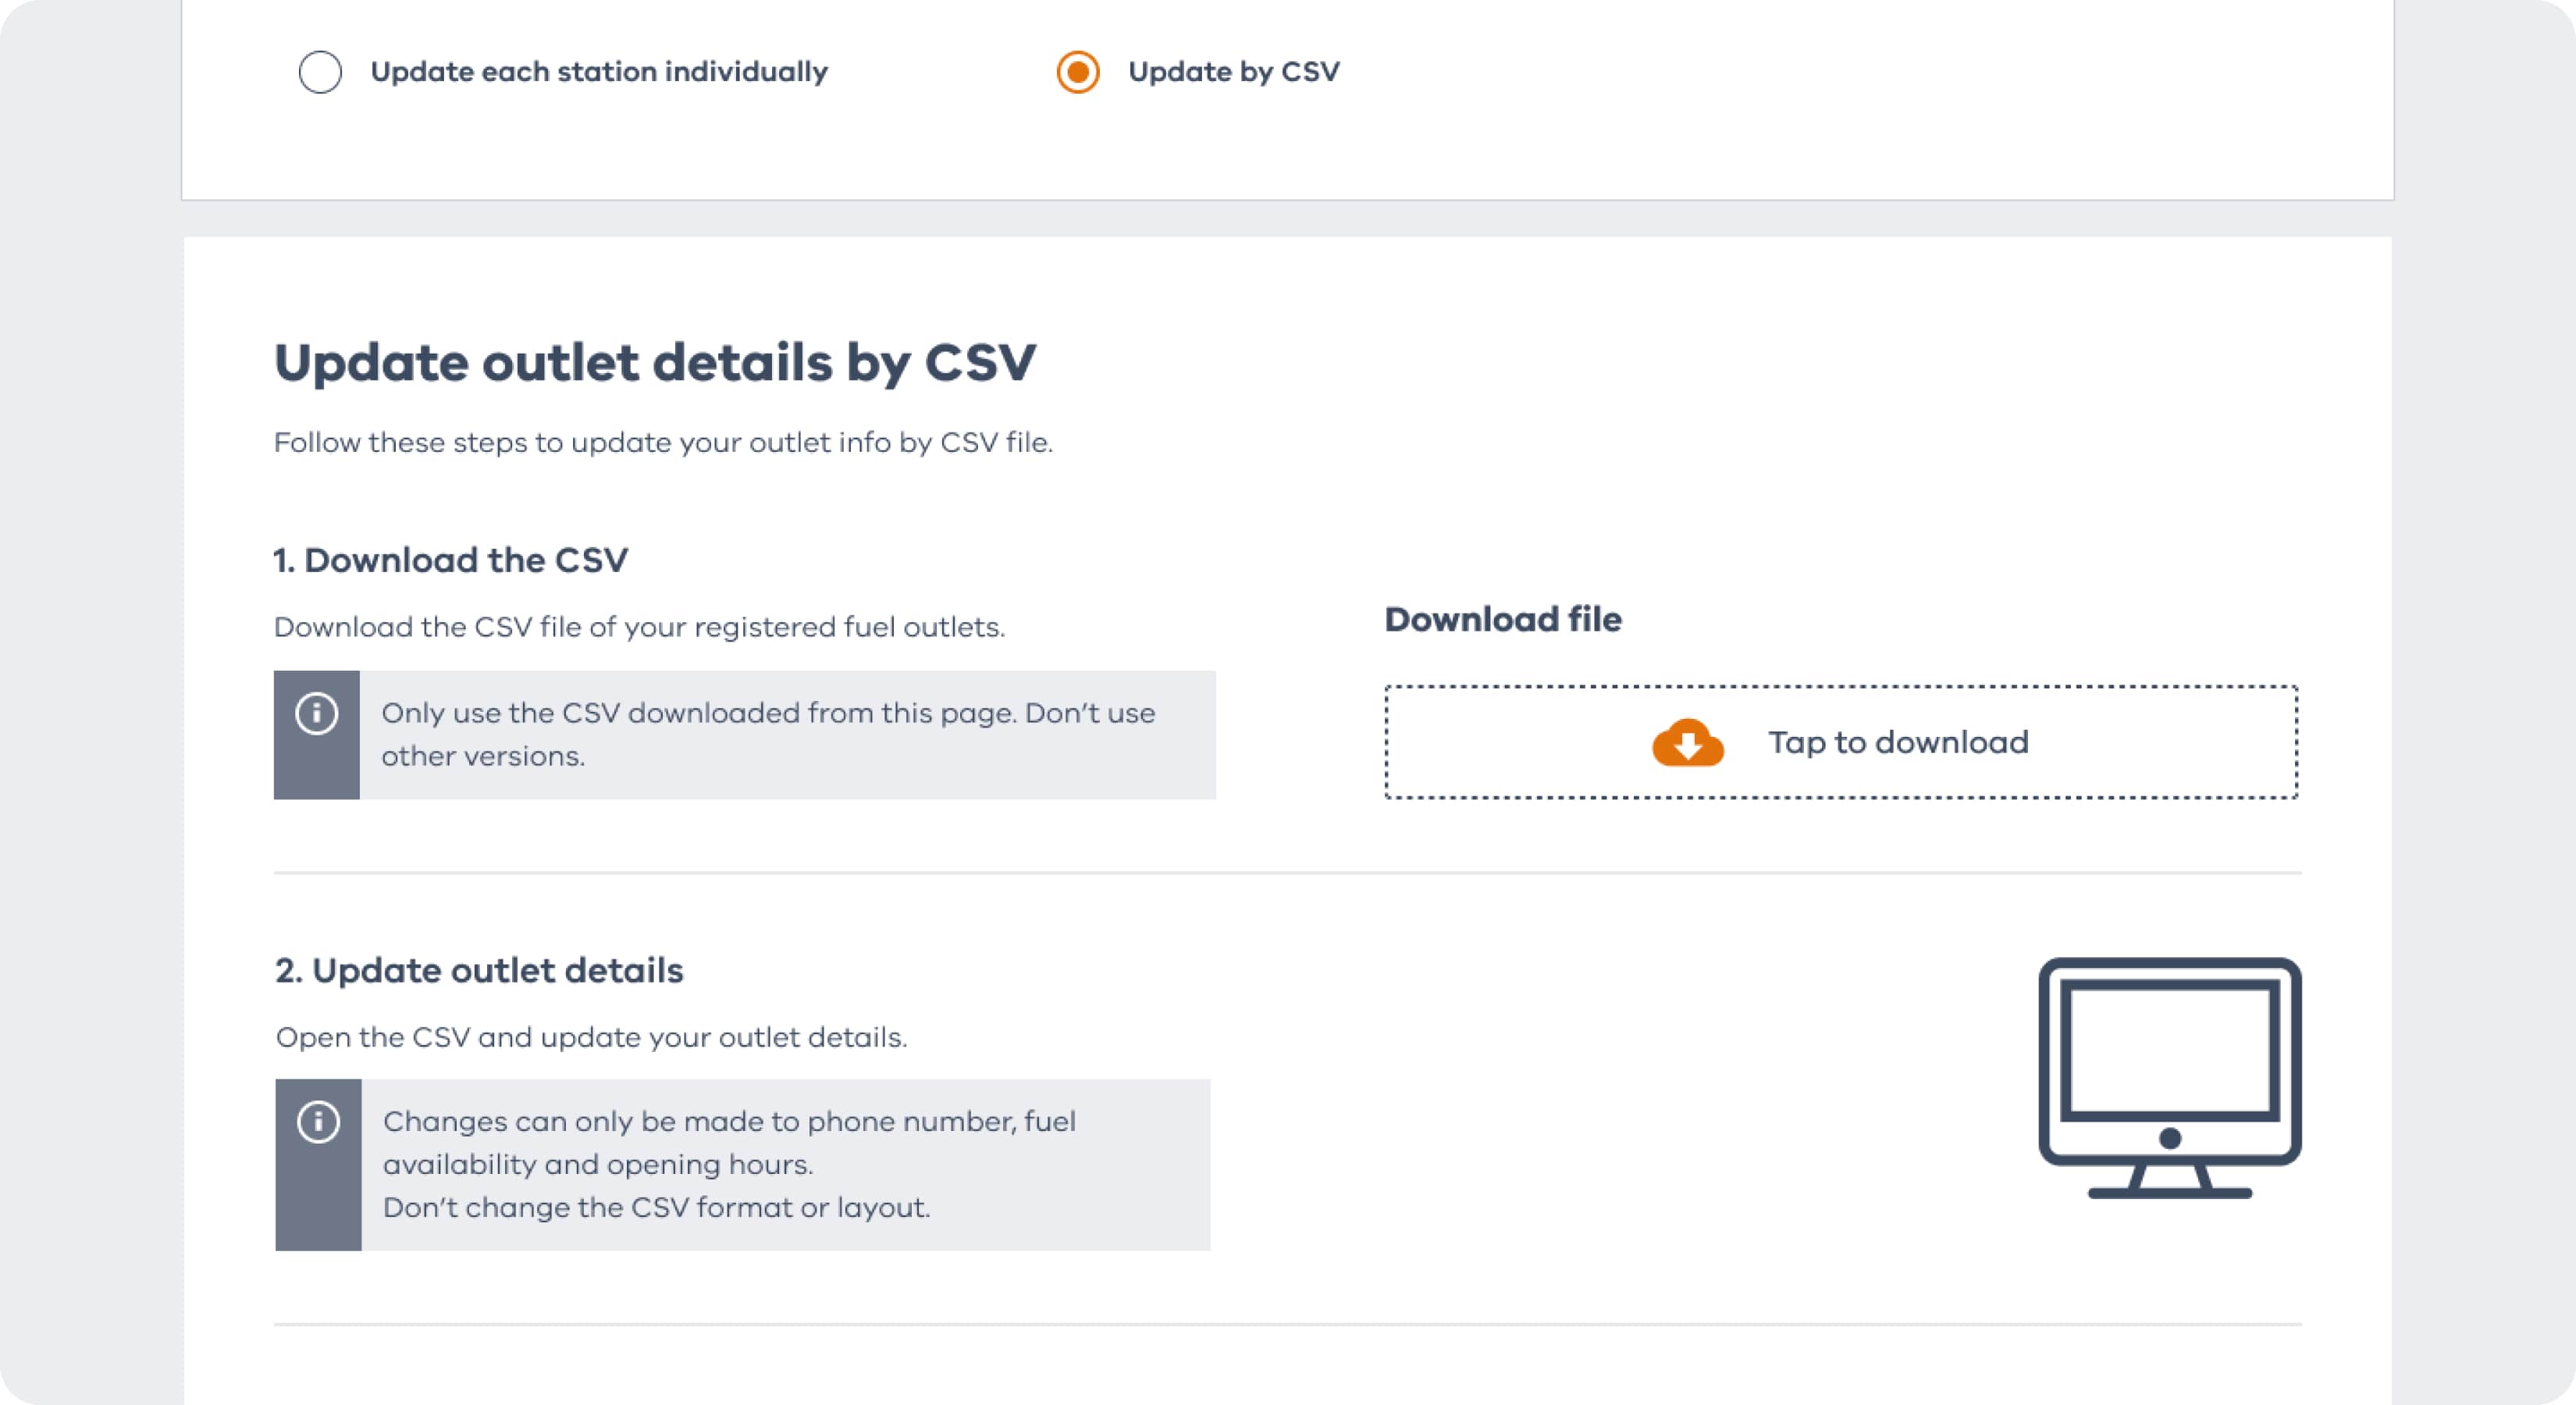
Task: Select the Update by CSV radio button
Action: [x=1078, y=72]
